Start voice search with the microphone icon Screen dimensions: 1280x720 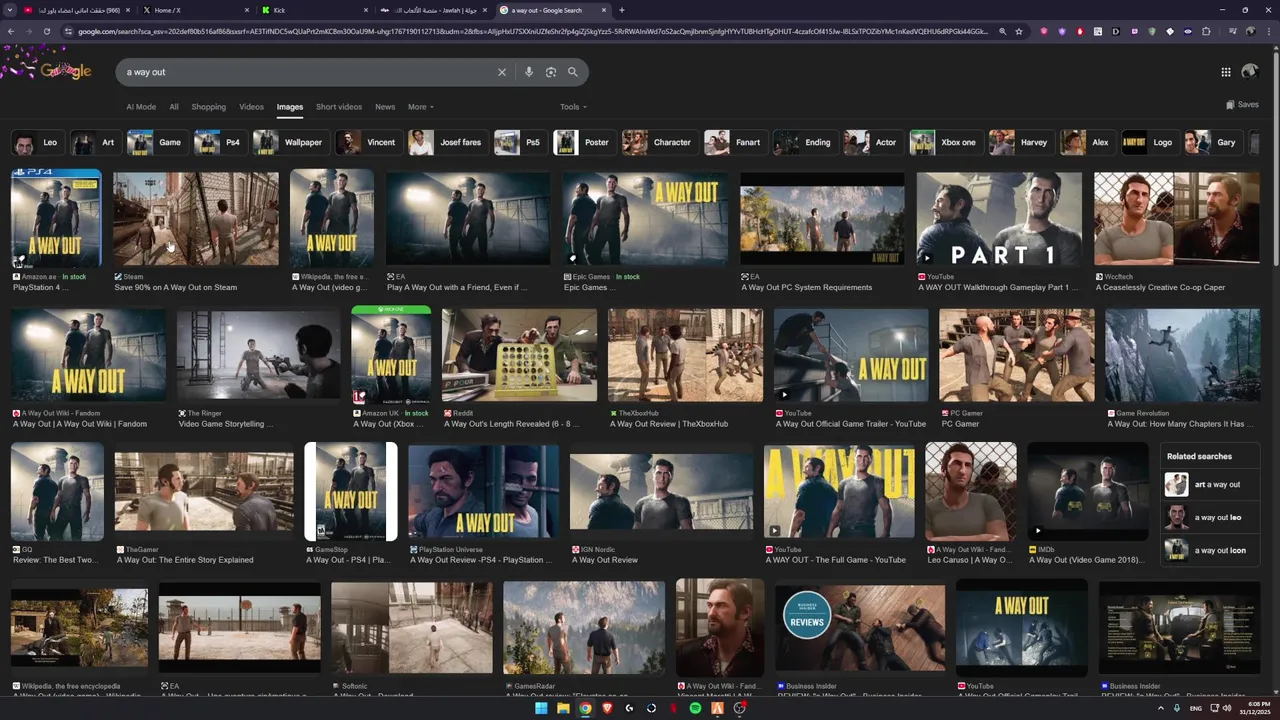(x=529, y=72)
